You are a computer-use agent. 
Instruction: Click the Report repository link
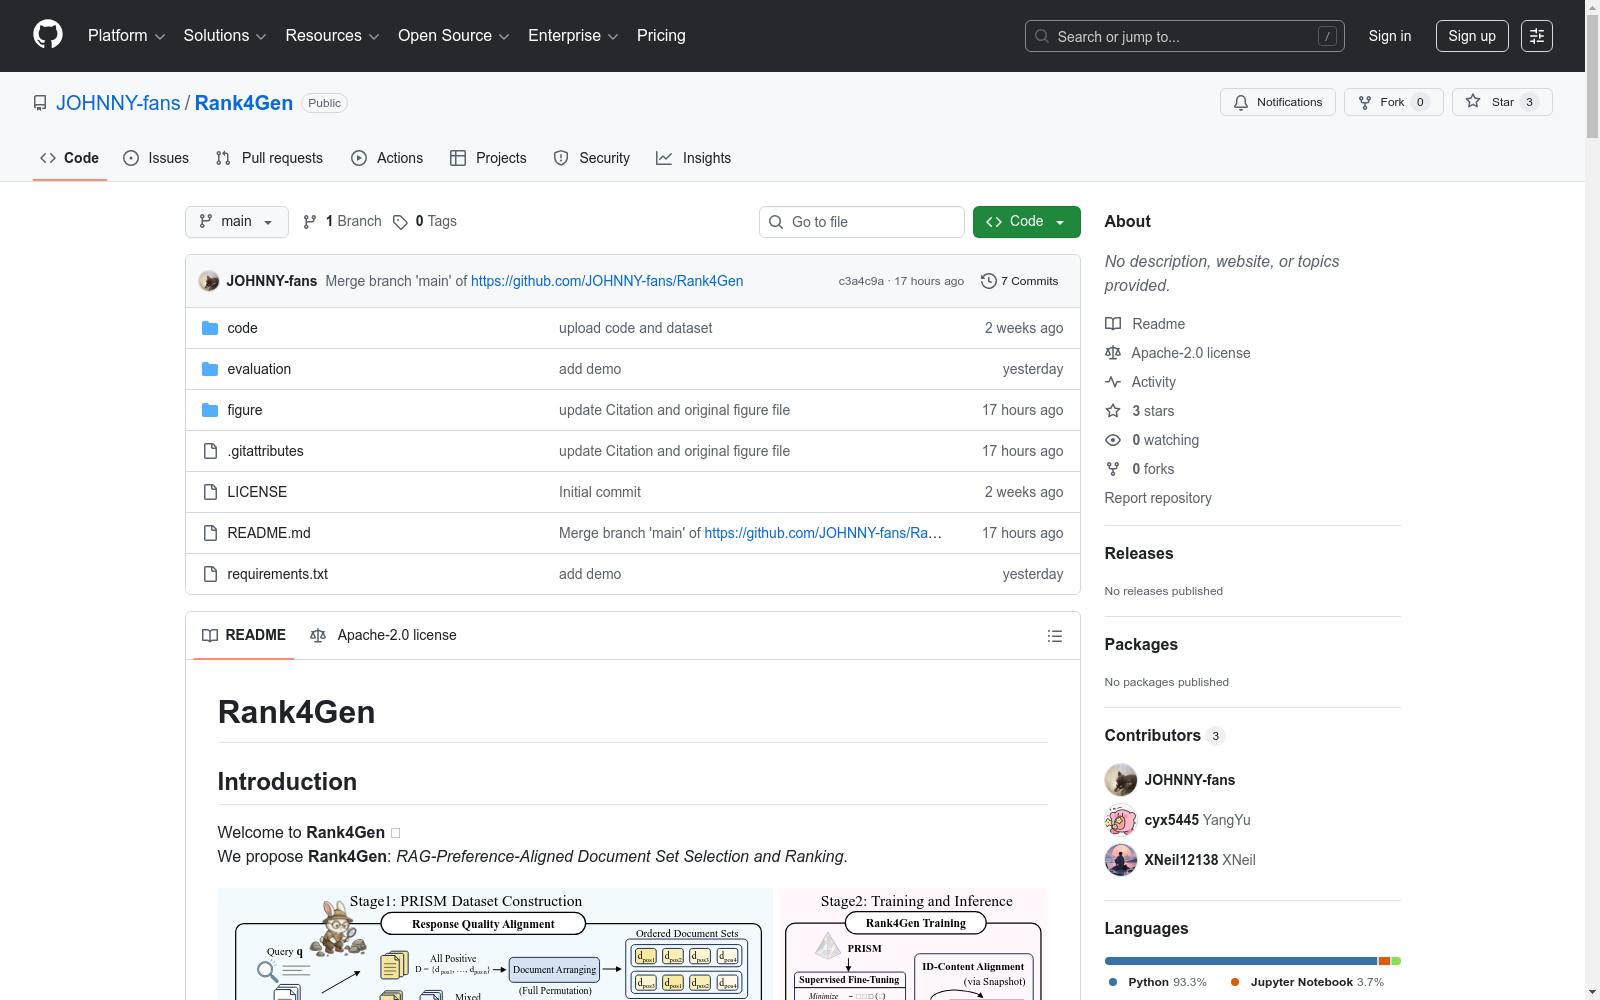(1158, 498)
